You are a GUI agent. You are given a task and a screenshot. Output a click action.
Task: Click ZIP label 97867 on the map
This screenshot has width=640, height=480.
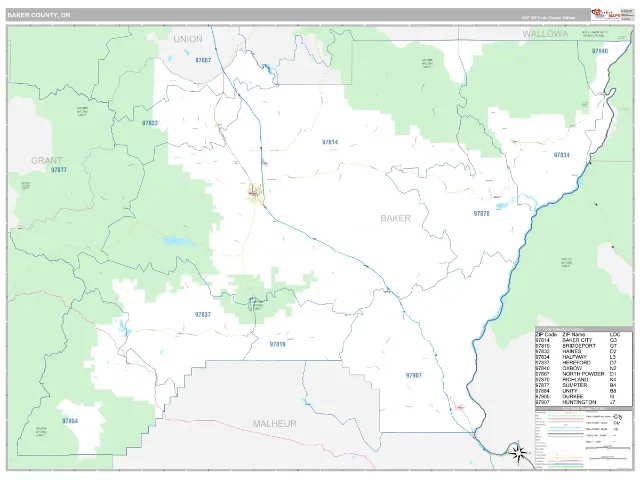[203, 60]
